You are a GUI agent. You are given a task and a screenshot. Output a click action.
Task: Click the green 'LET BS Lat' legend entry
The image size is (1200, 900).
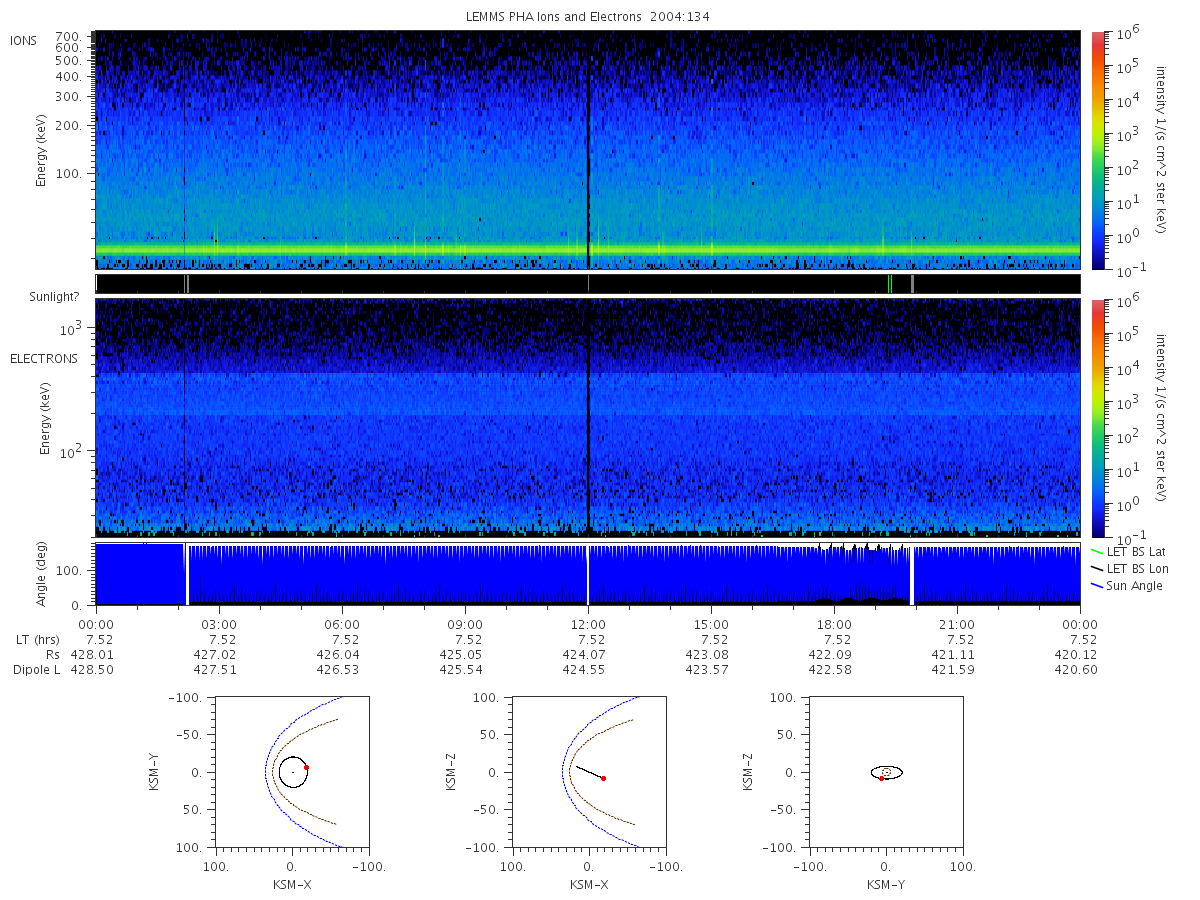1127,552
